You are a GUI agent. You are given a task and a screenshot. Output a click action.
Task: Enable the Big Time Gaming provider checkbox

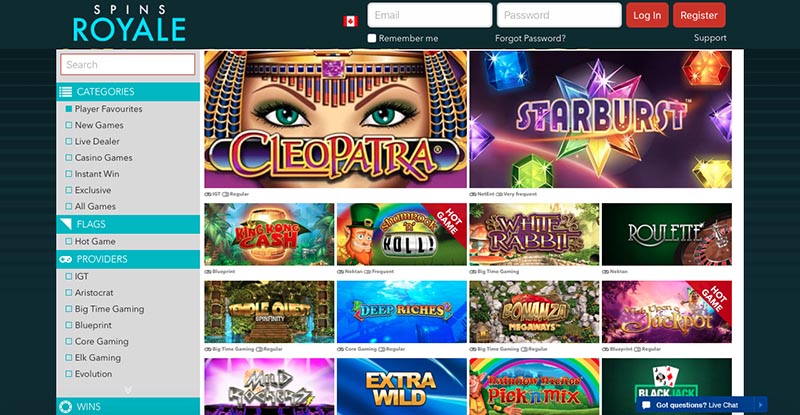click(x=68, y=309)
